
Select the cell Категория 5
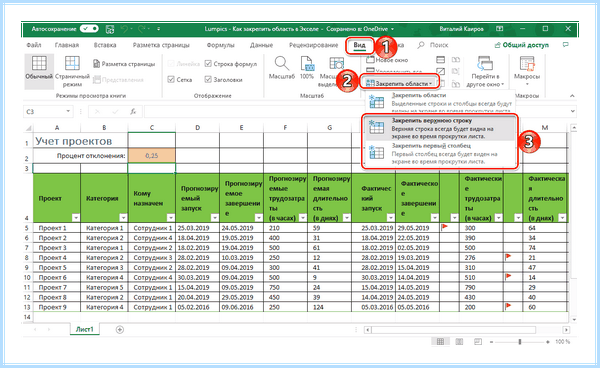pyautogui.click(x=104, y=287)
